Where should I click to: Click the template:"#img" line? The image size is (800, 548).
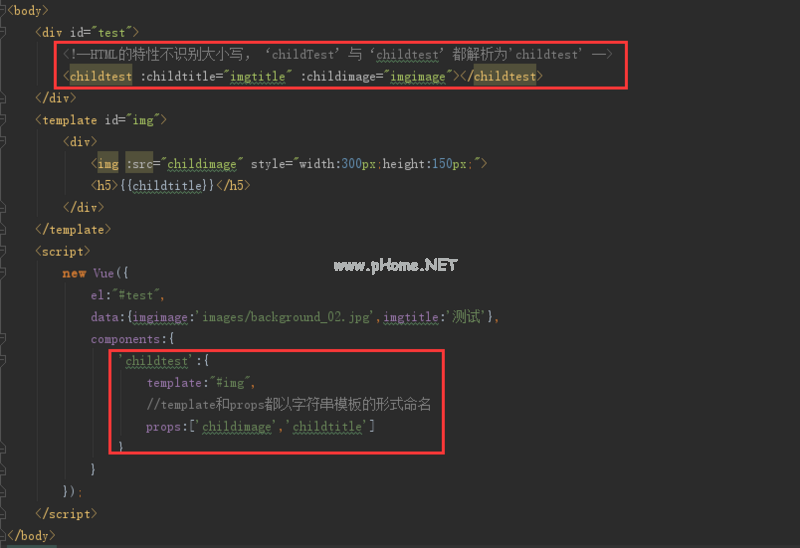[x=201, y=383]
